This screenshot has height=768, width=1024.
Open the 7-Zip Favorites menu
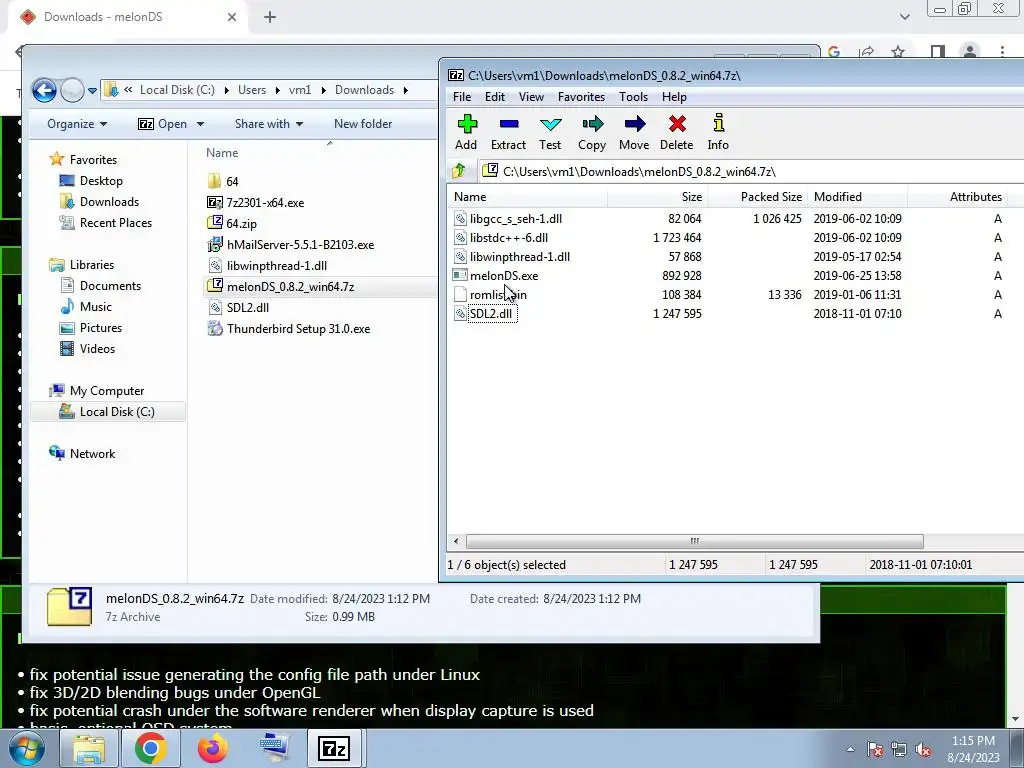point(581,97)
